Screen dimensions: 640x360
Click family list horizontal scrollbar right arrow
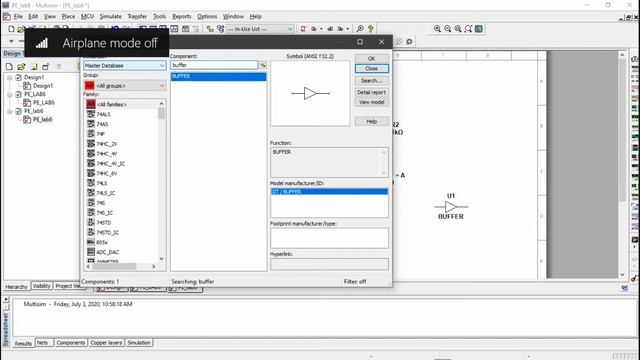click(153, 267)
